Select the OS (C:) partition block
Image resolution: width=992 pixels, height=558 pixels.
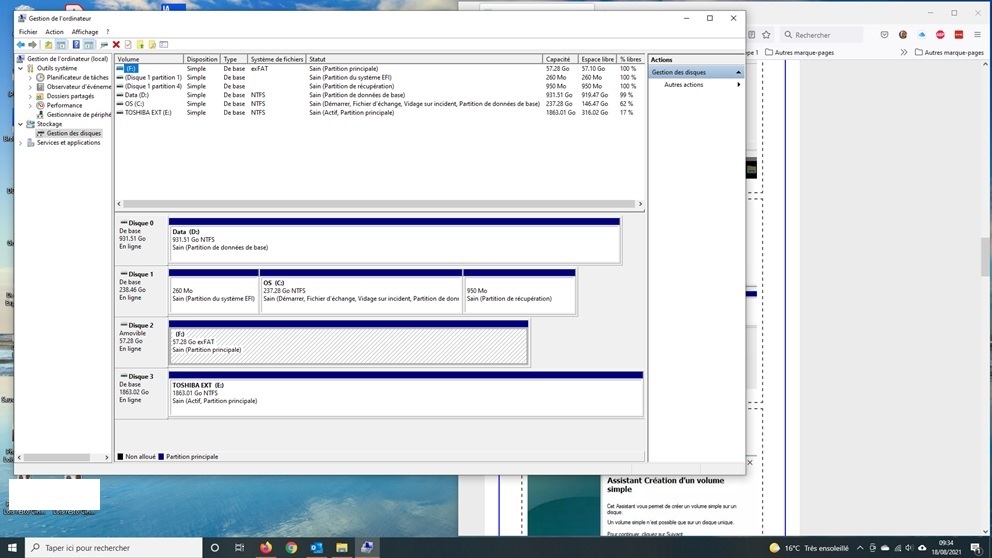(x=361, y=291)
